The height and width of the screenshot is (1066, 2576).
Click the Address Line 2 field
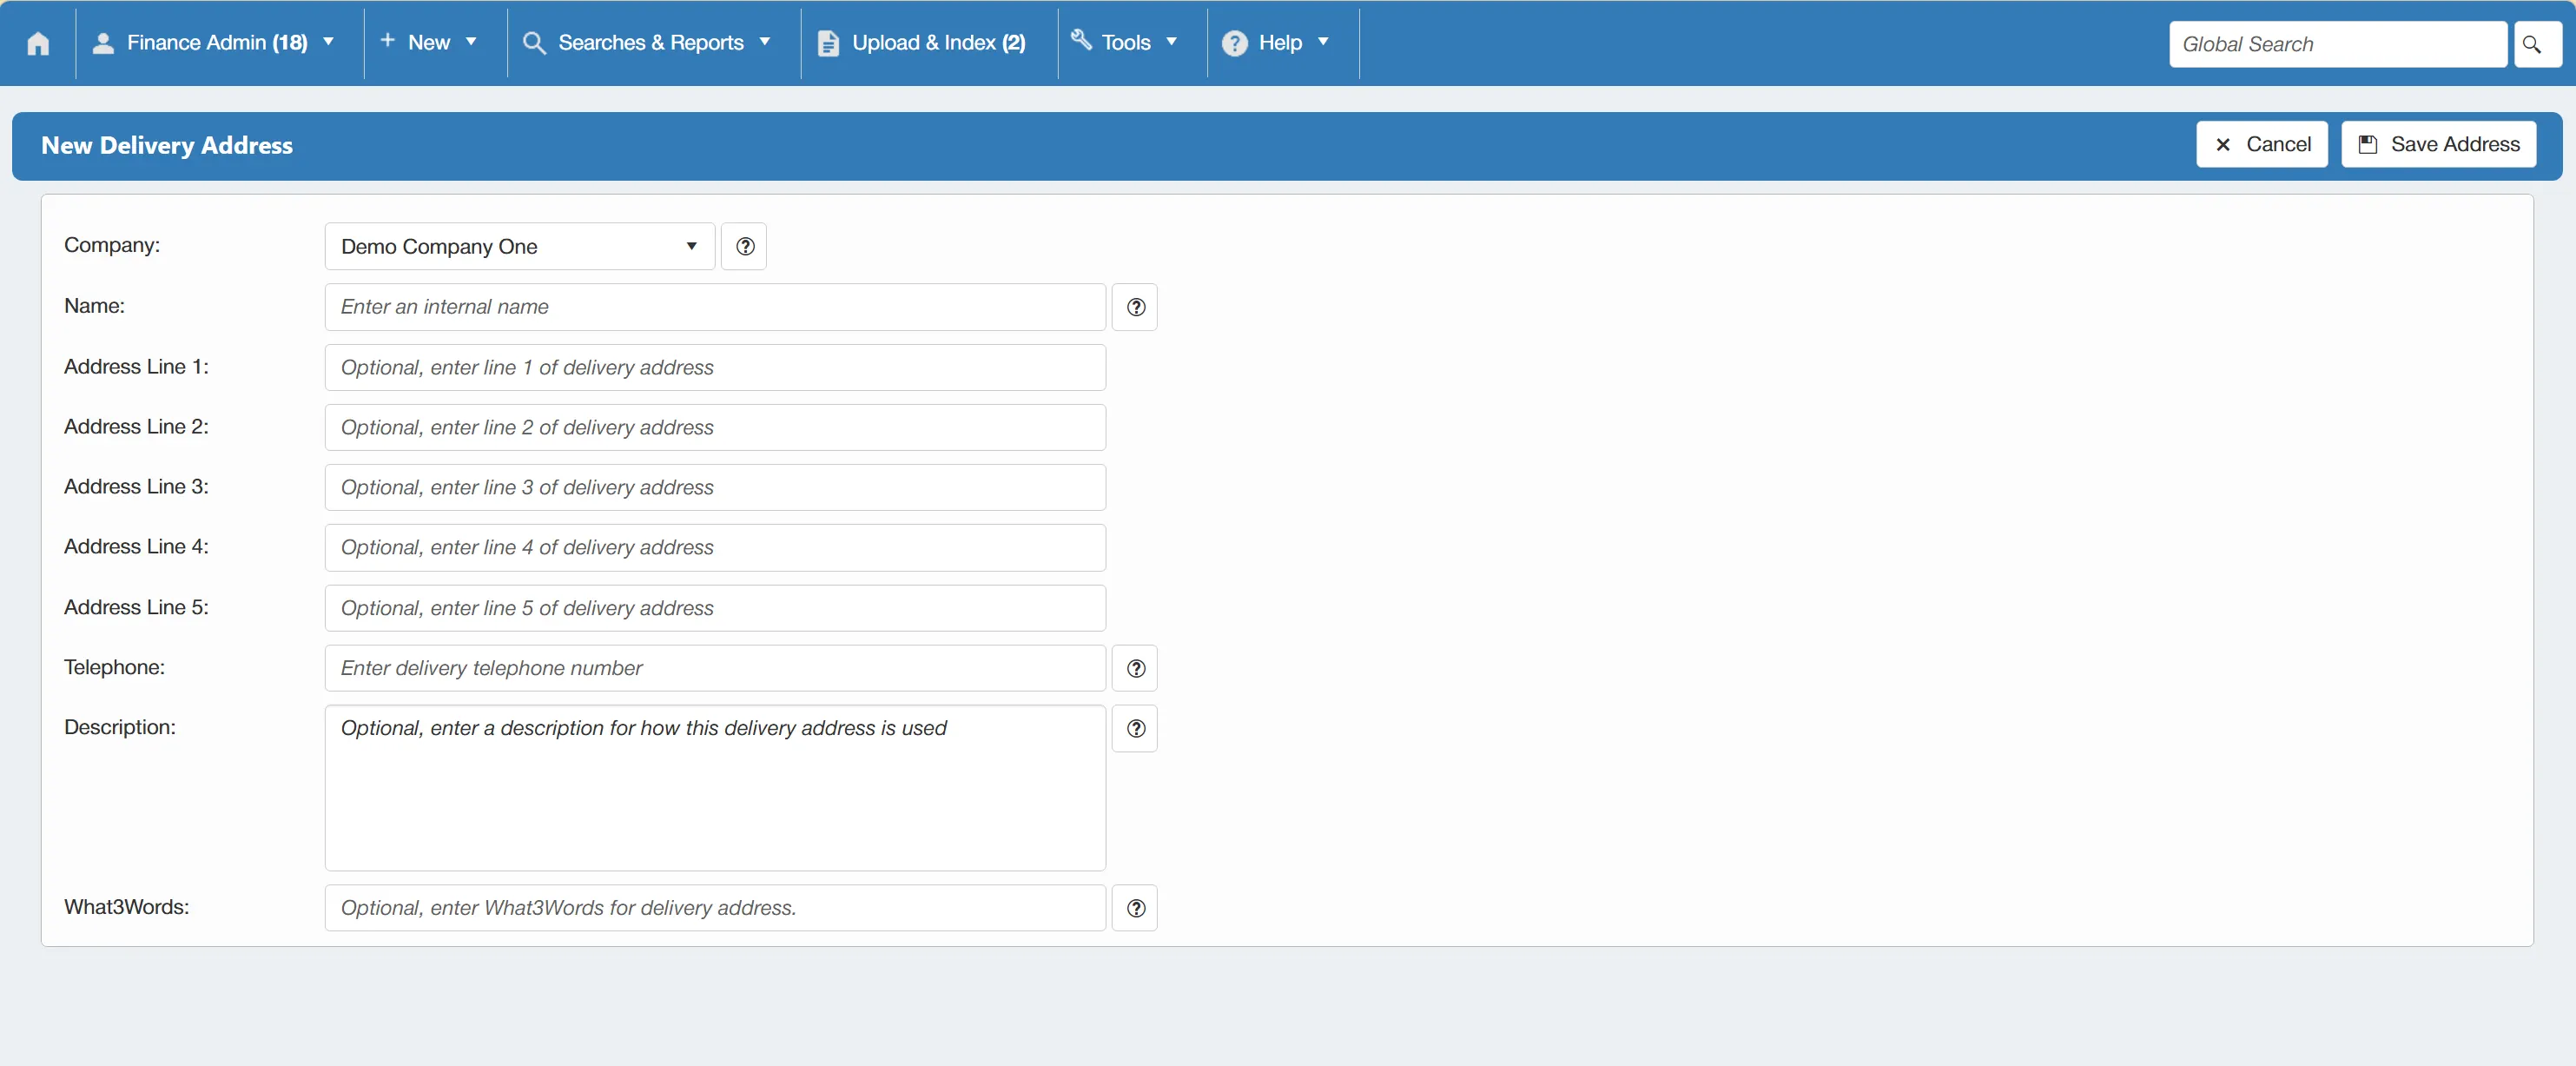pos(715,427)
